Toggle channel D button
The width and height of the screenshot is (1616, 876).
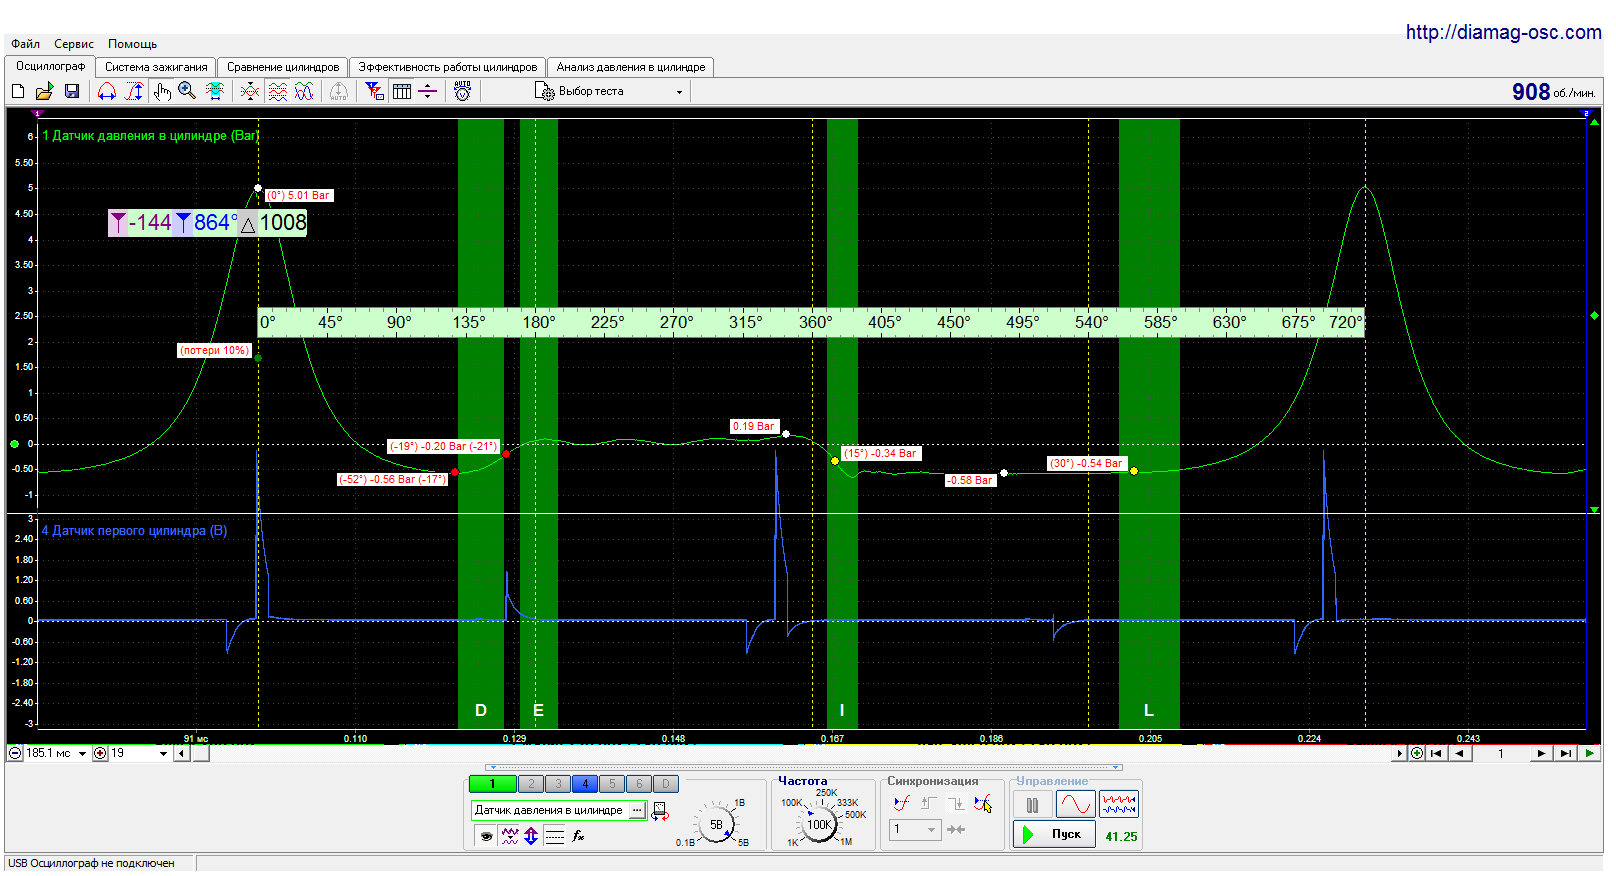[666, 784]
